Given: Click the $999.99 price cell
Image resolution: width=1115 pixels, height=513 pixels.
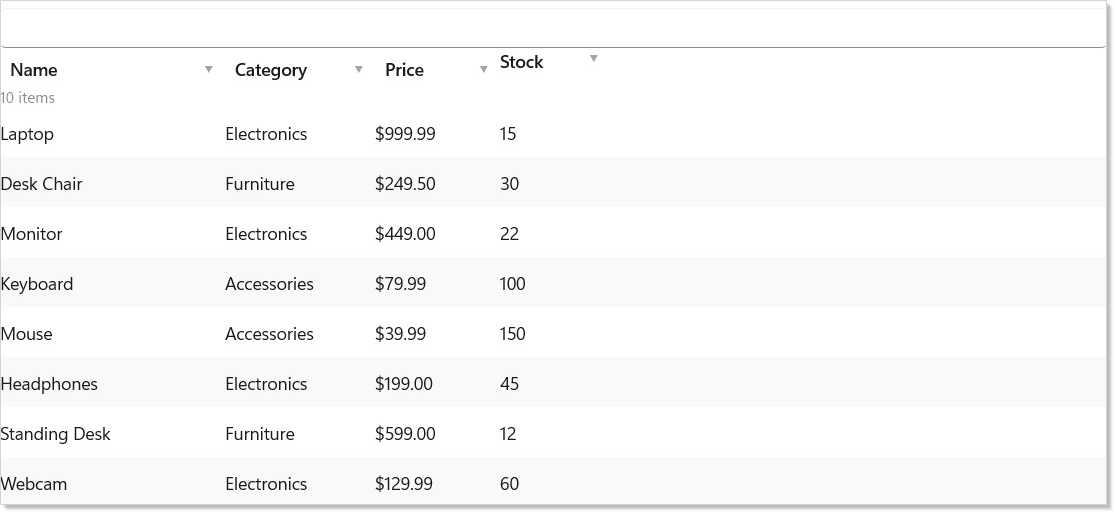Looking at the screenshot, I should [x=405, y=134].
